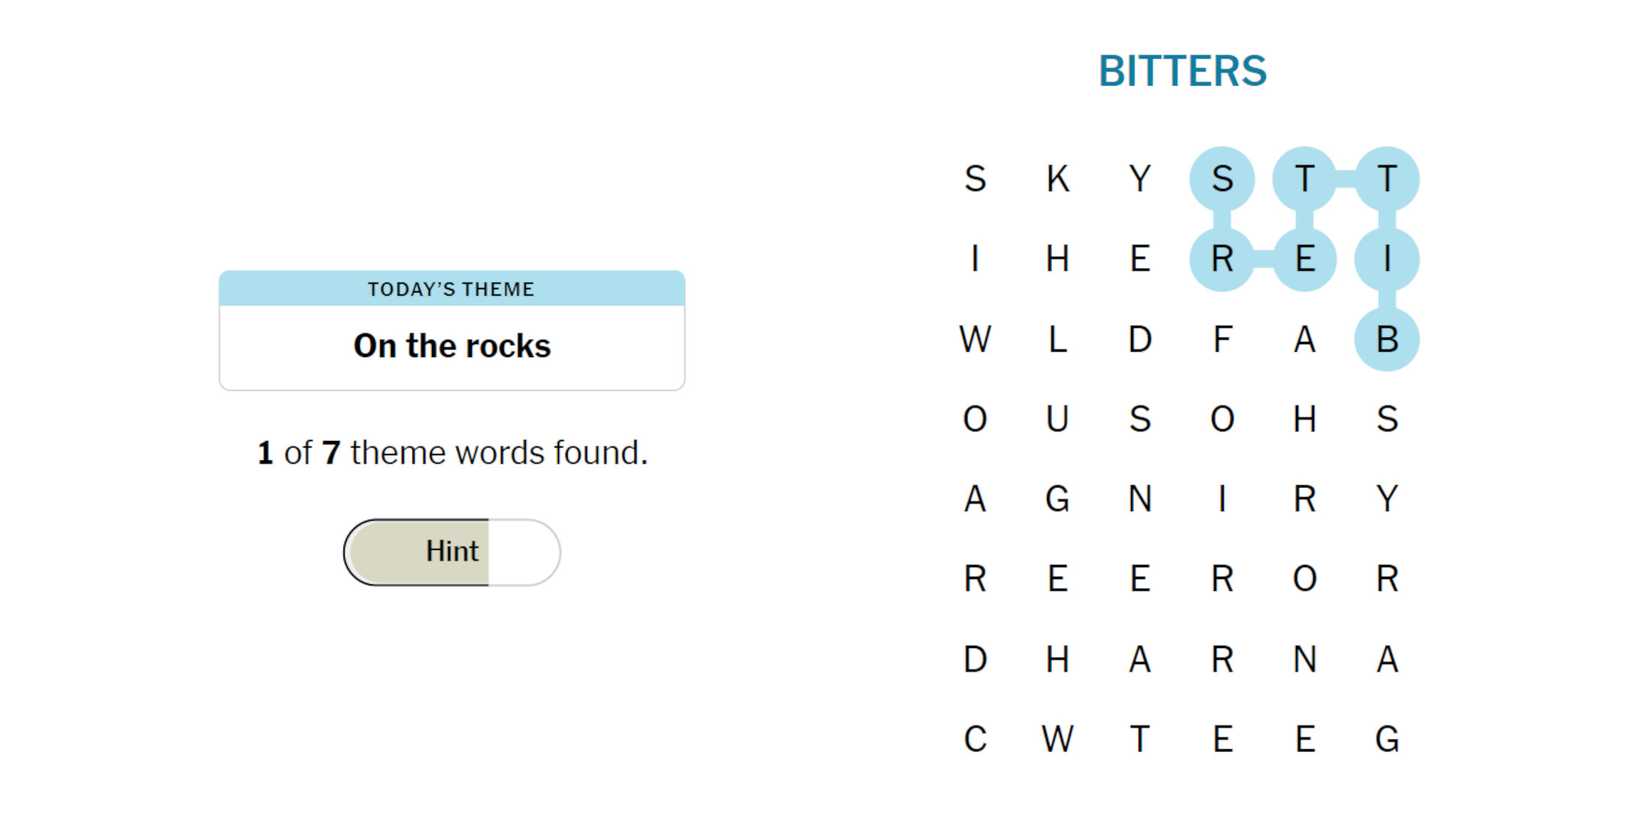Click the highlighted S of BITTERS
The image size is (1650, 825).
[1222, 179]
